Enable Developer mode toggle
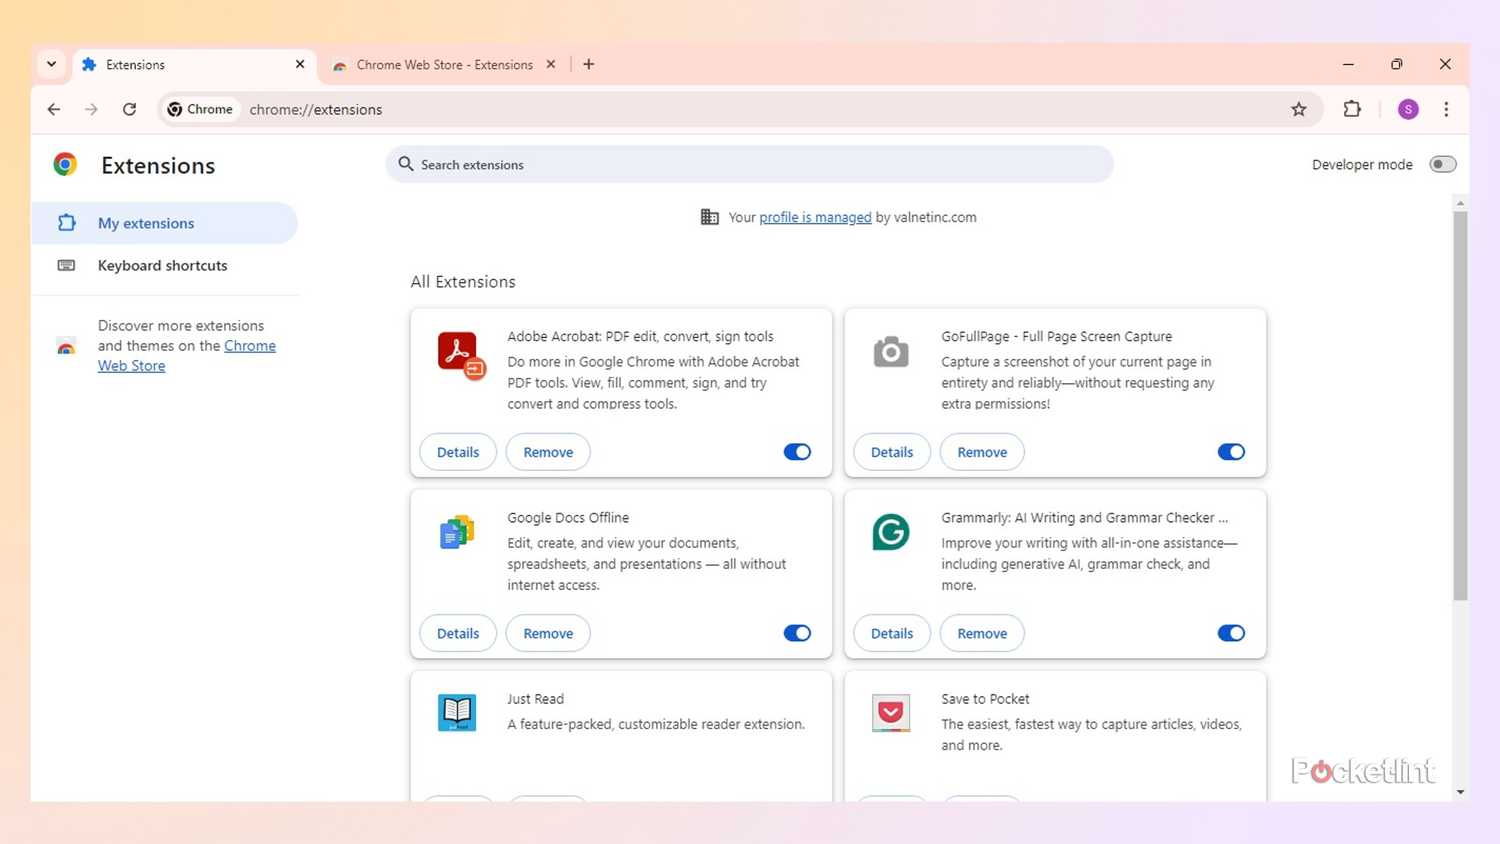 coord(1442,164)
